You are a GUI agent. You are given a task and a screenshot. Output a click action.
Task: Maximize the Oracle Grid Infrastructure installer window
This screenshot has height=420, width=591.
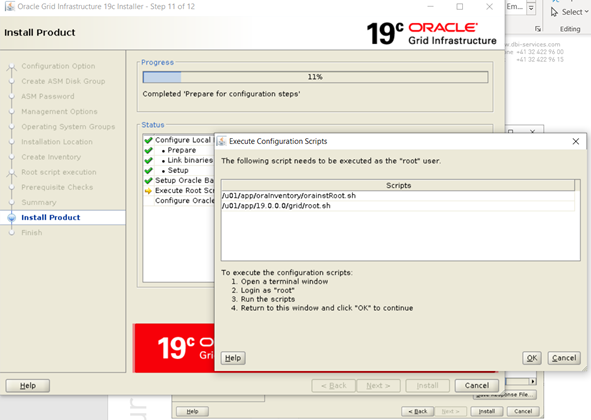(x=459, y=6)
